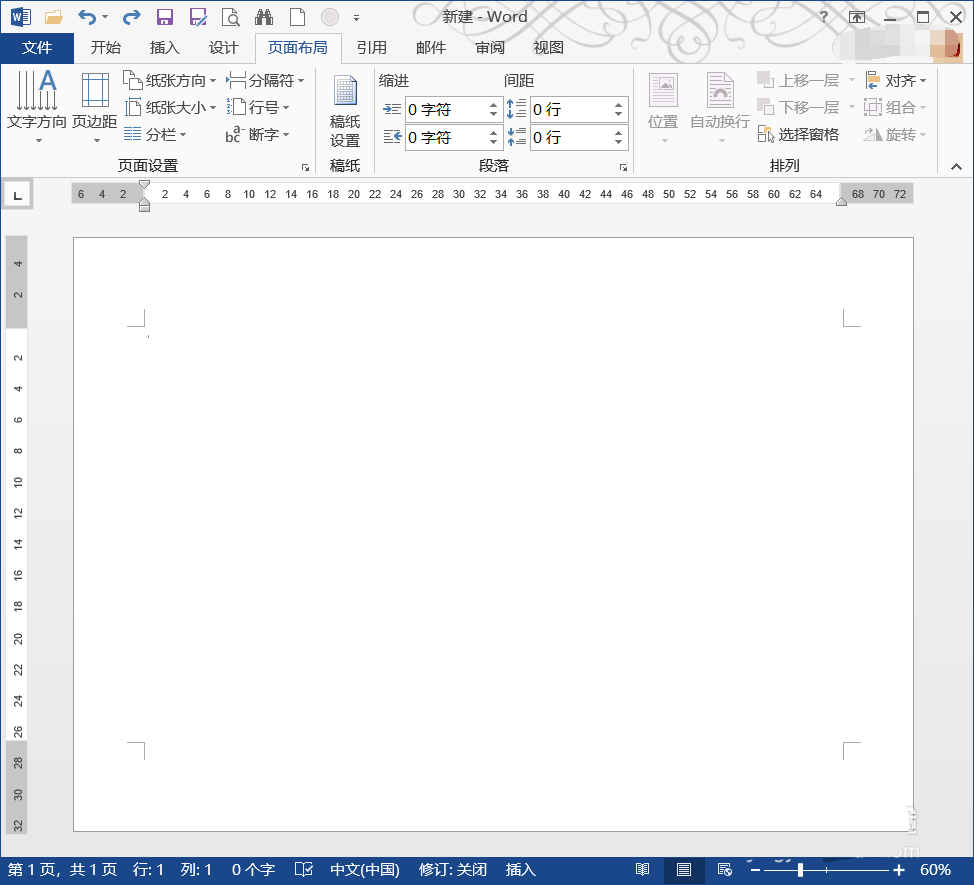Screen dimensions: 974x885
Task: Switch to read mode view in status bar
Action: click(x=643, y=870)
